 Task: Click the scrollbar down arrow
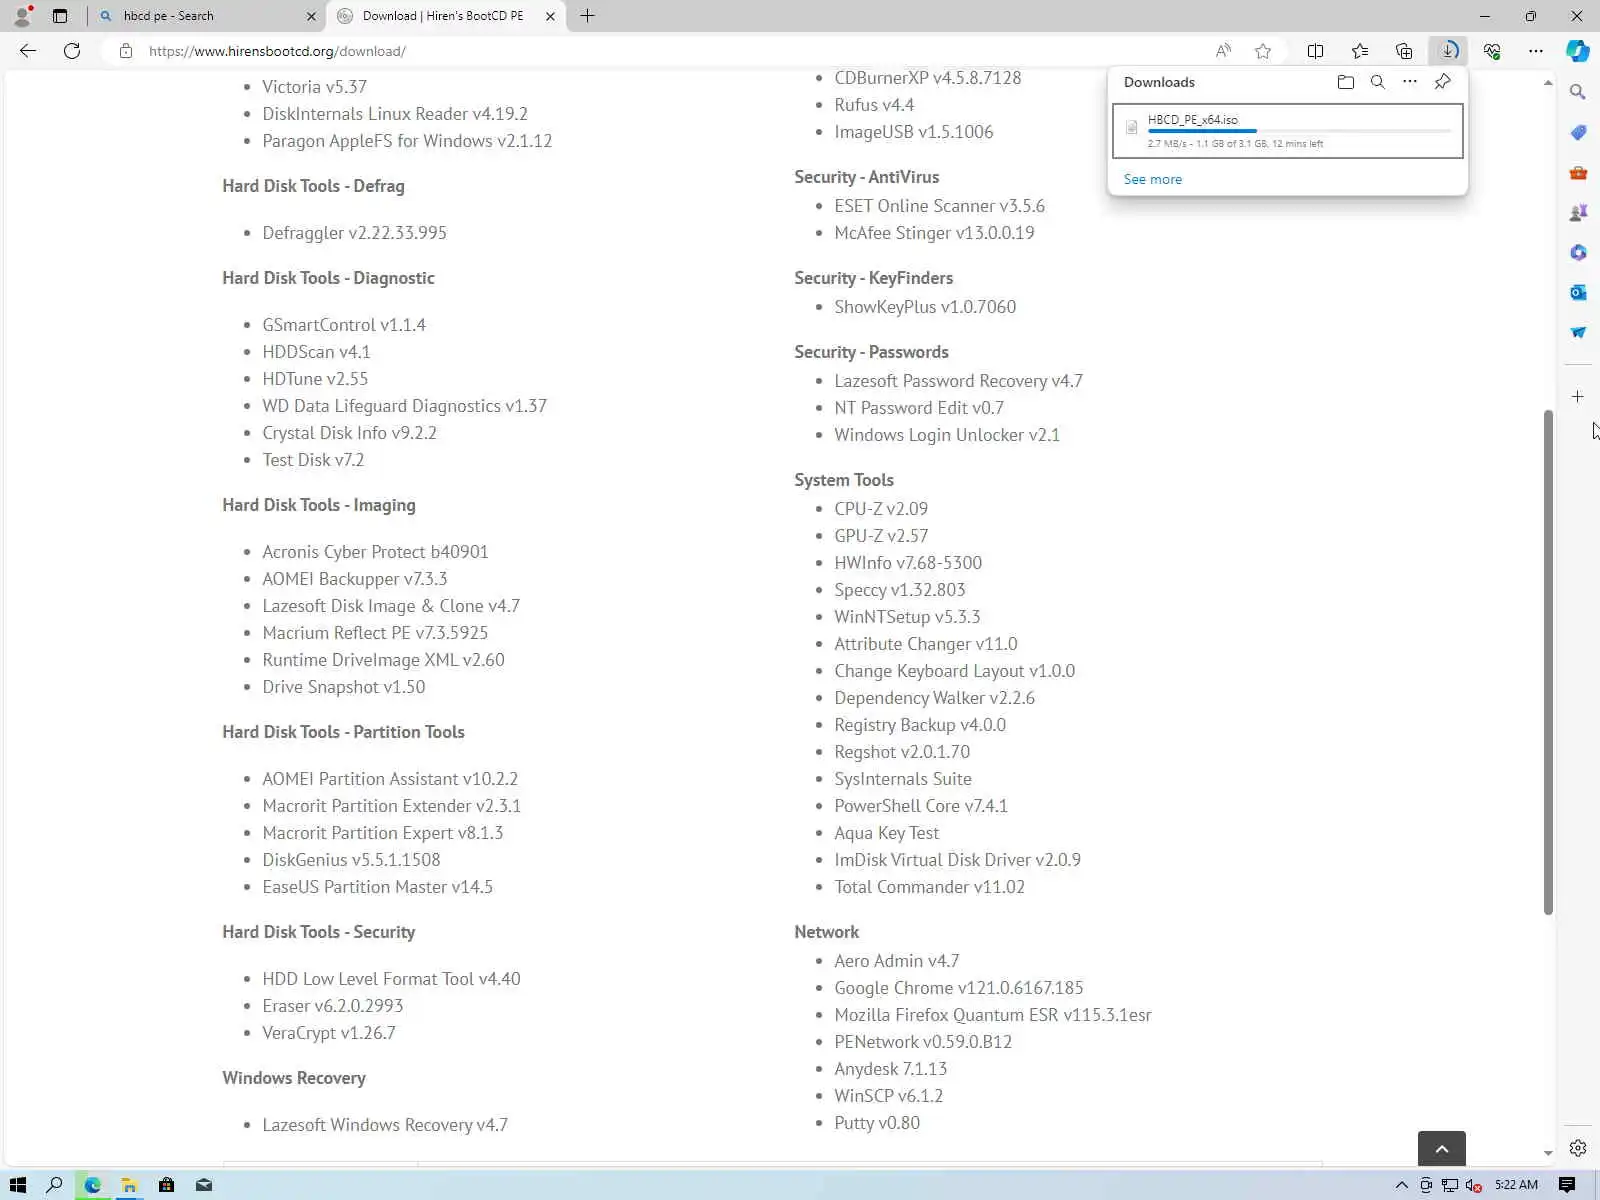[x=1548, y=1153]
